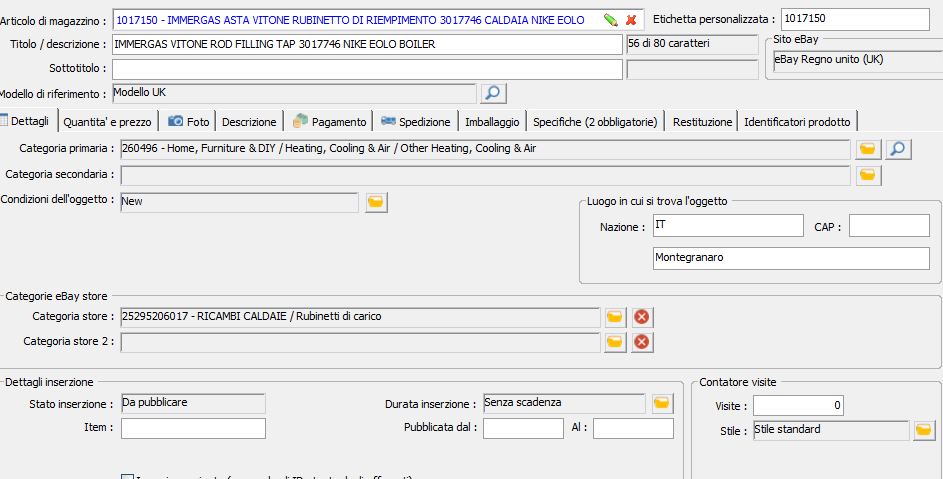Click the Etichetta personalizzata field
The image size is (943, 479).
click(x=855, y=19)
